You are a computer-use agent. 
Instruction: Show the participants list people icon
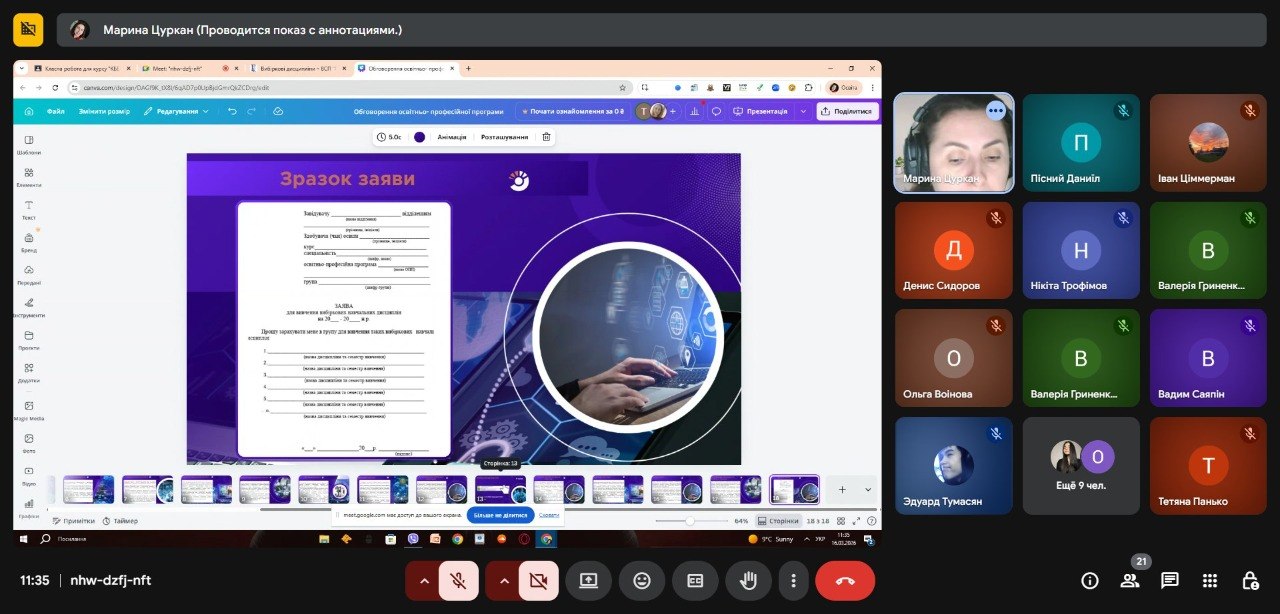1130,581
